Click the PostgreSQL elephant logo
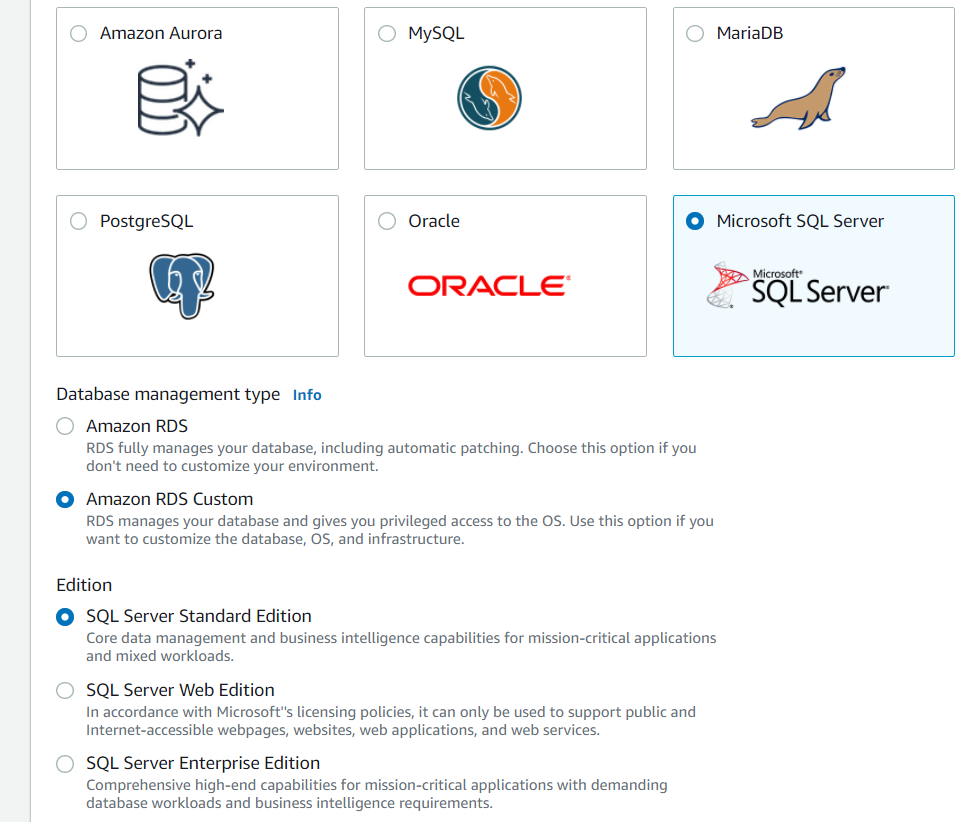The height and width of the screenshot is (822, 977). tap(181, 285)
